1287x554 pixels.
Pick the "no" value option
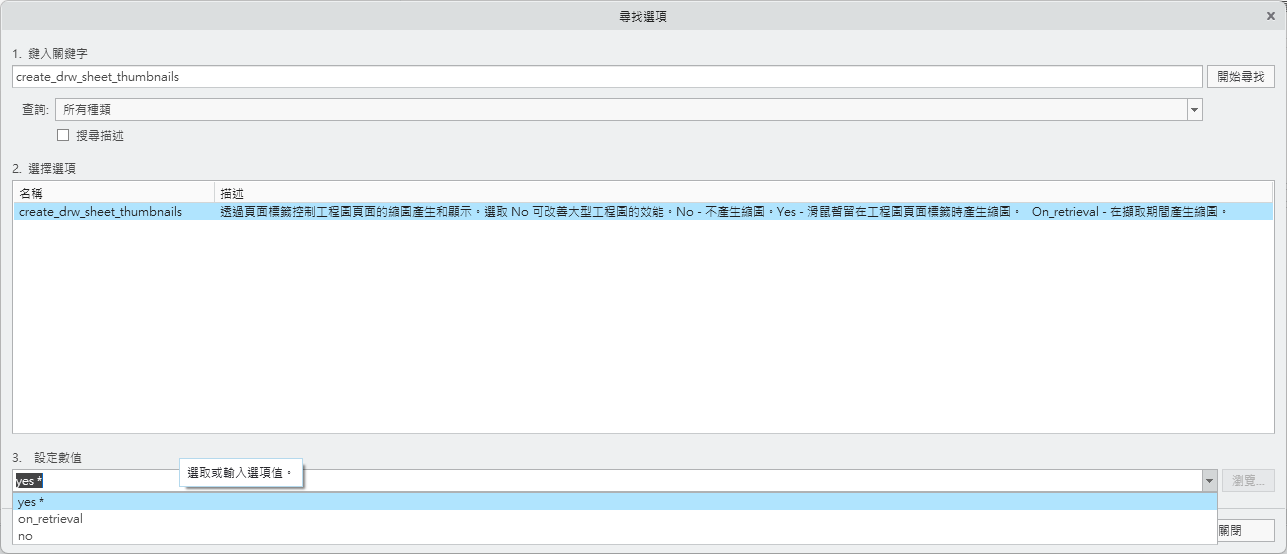(x=26, y=536)
